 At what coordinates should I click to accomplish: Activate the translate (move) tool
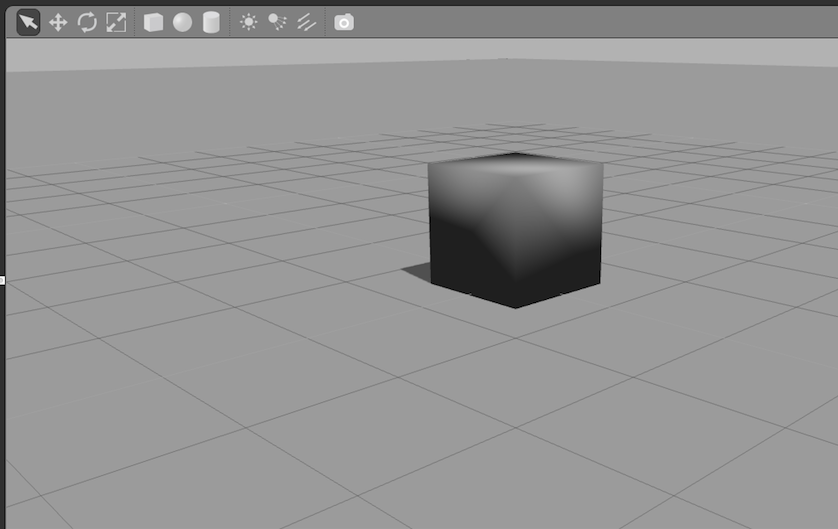58,22
